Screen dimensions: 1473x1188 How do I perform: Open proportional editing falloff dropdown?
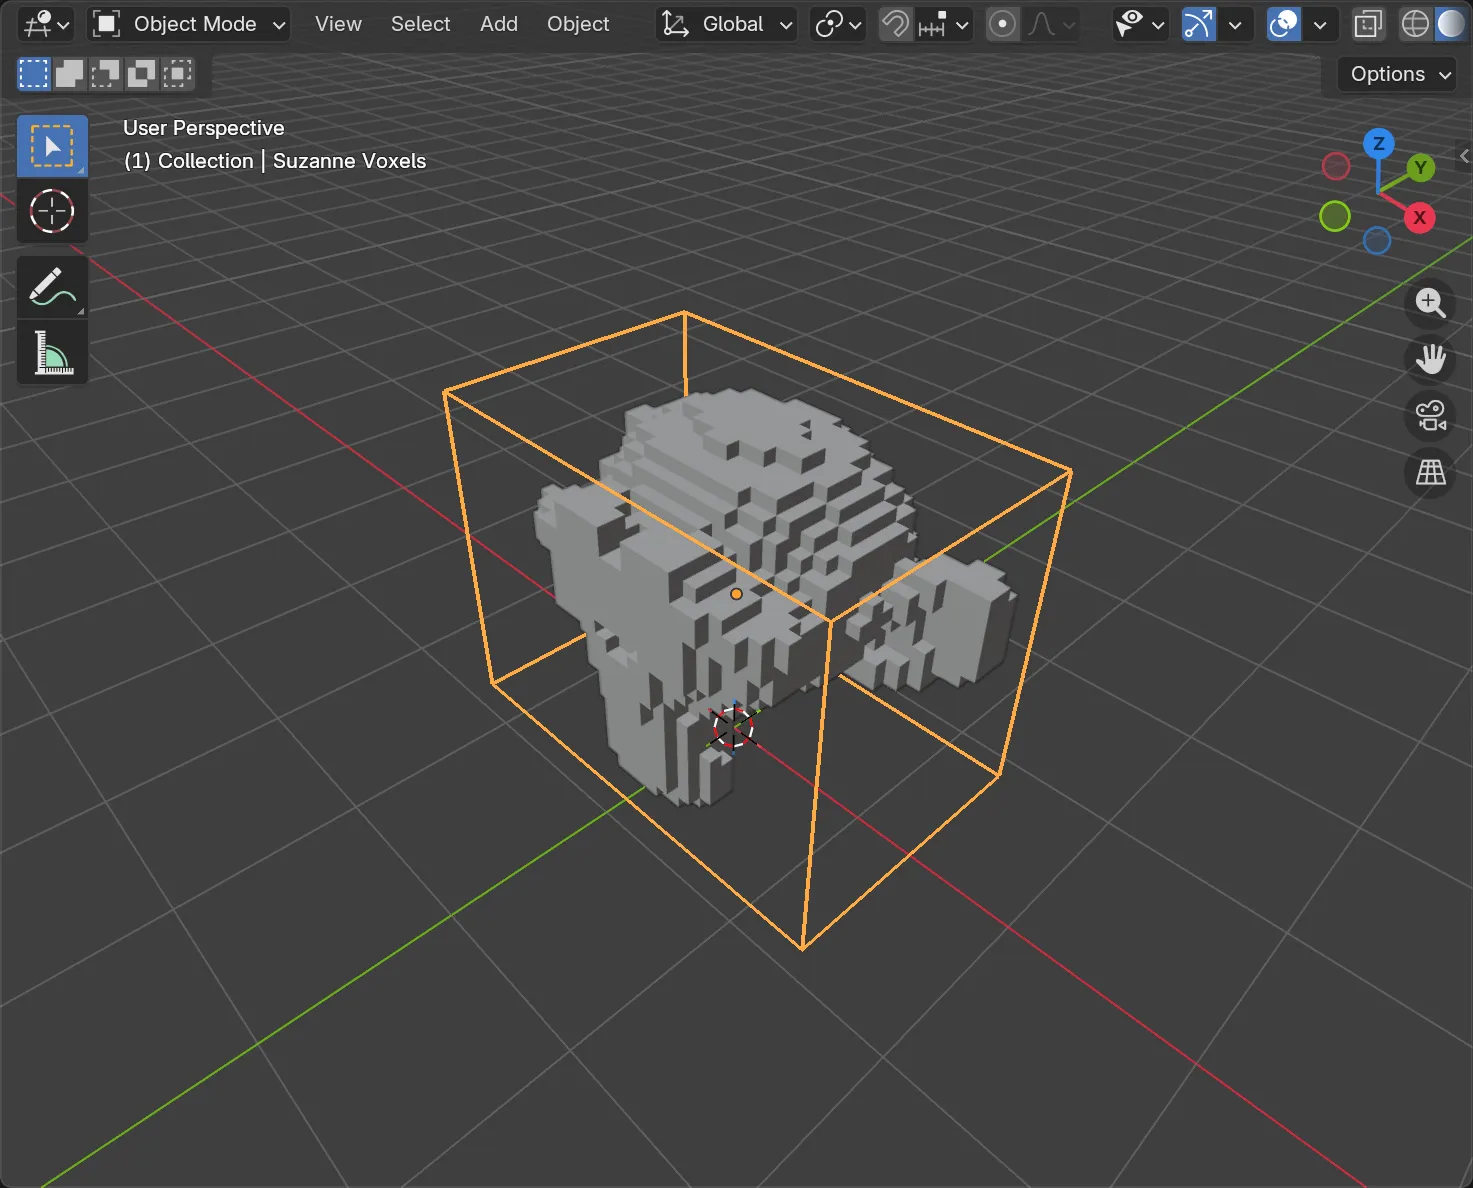click(x=1051, y=24)
